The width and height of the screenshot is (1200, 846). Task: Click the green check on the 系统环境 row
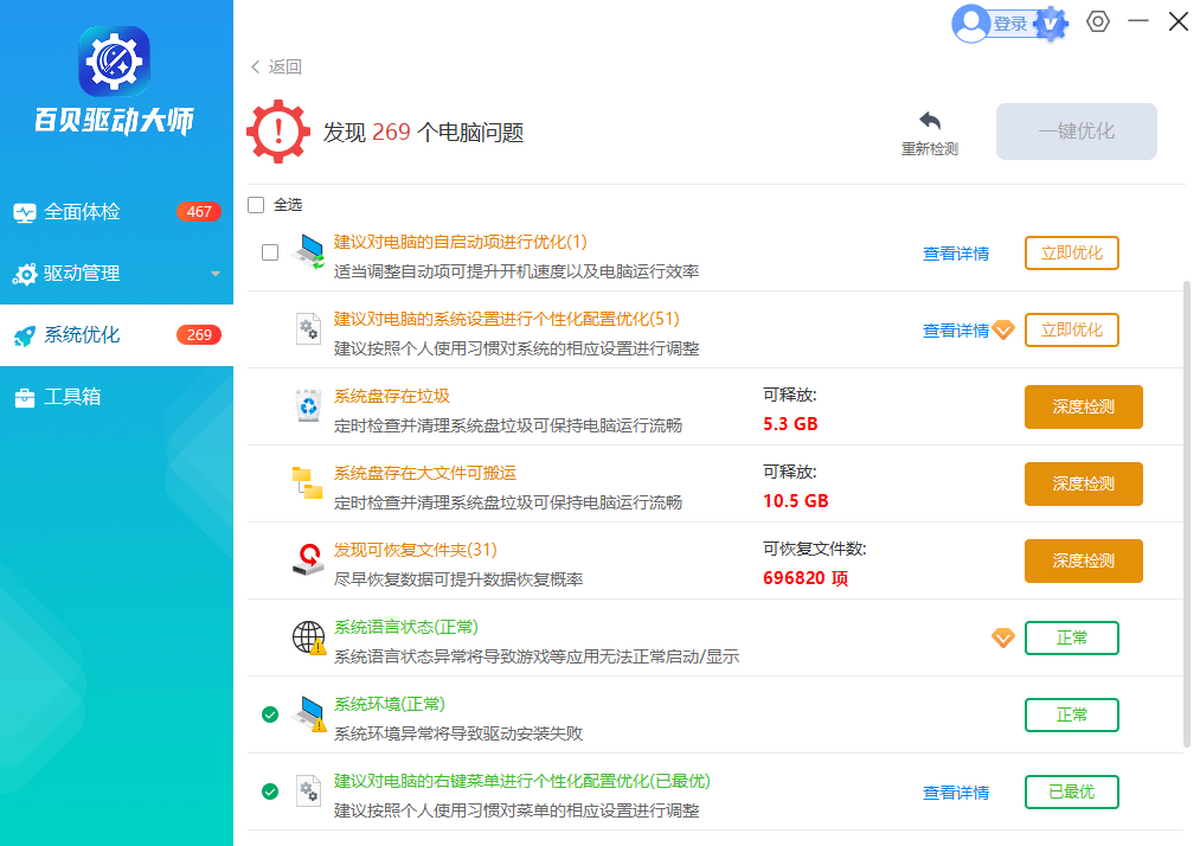tap(269, 714)
